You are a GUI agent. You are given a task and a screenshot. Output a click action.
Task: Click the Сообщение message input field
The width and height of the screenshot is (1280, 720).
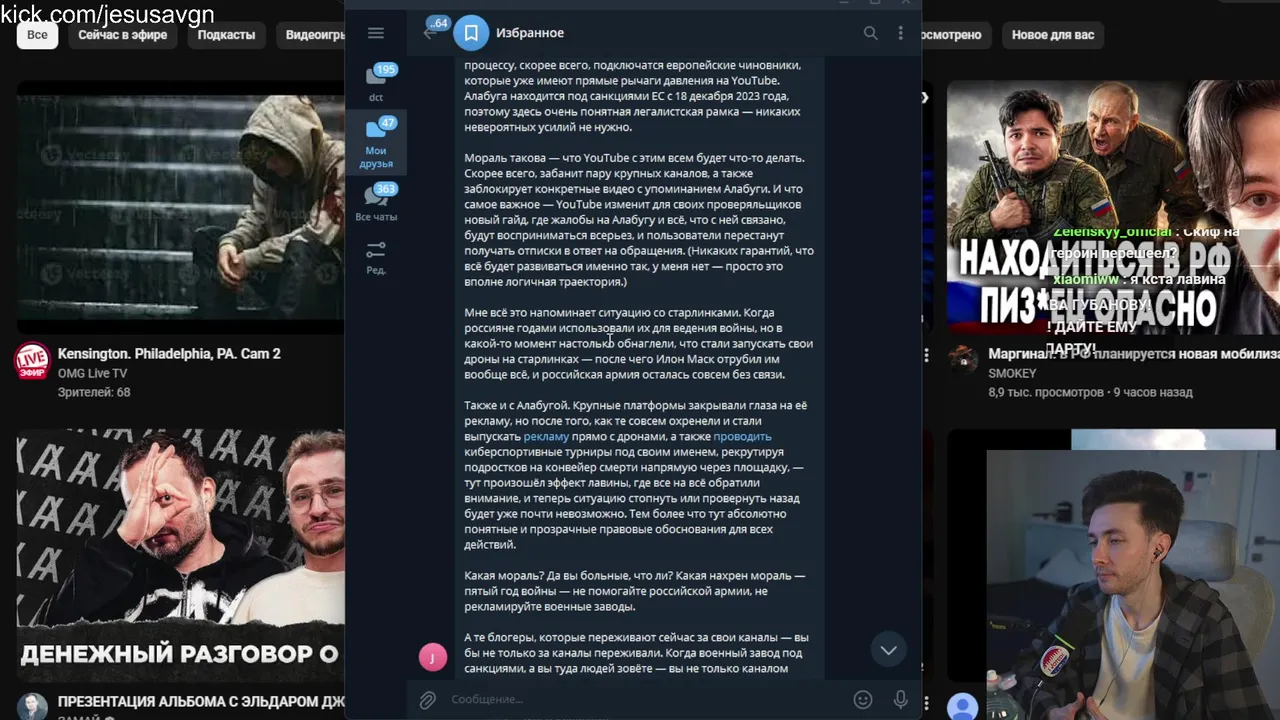[645, 700]
